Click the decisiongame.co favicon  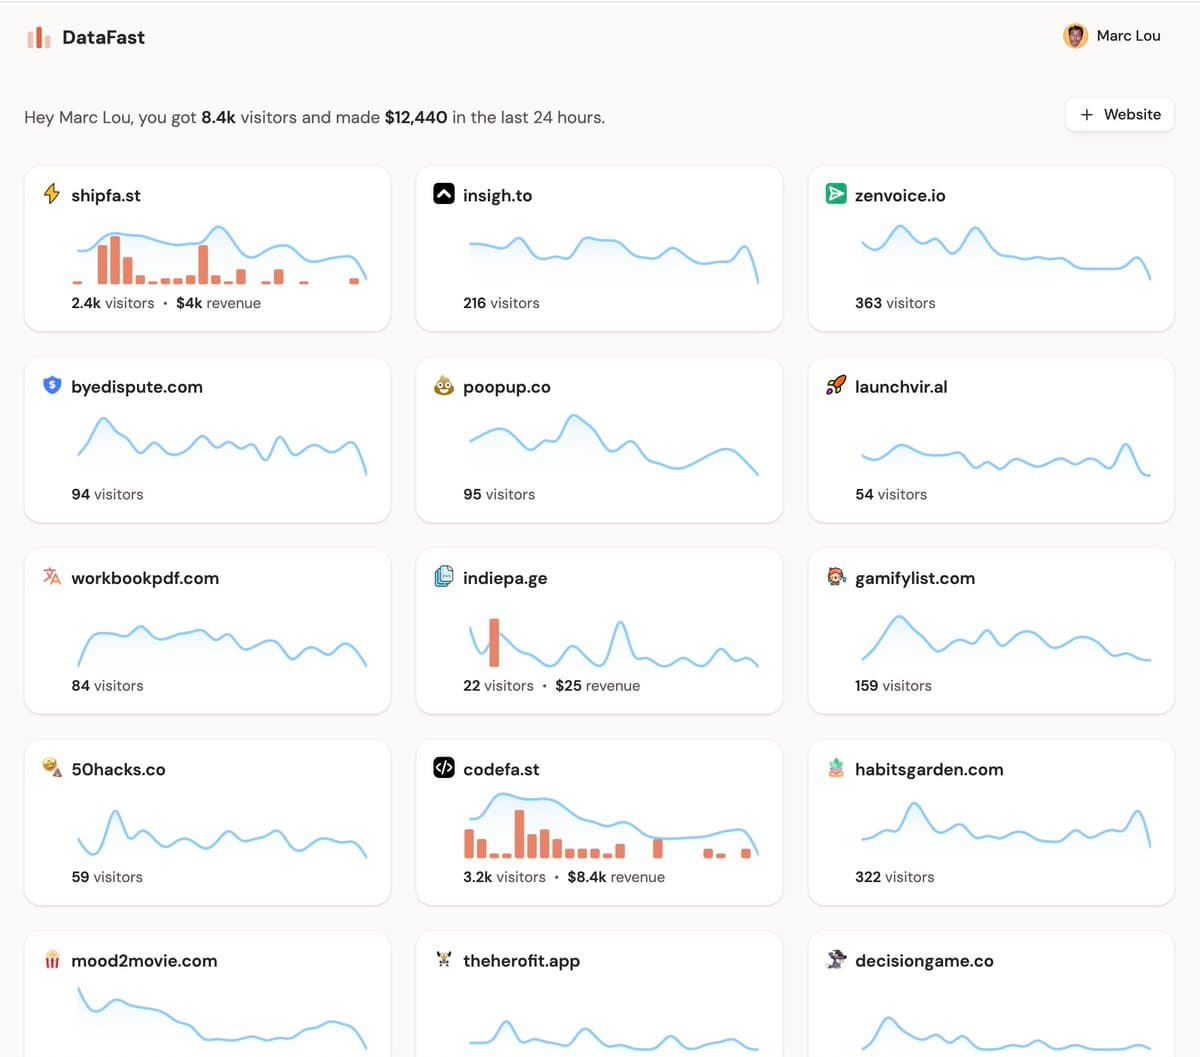point(836,959)
